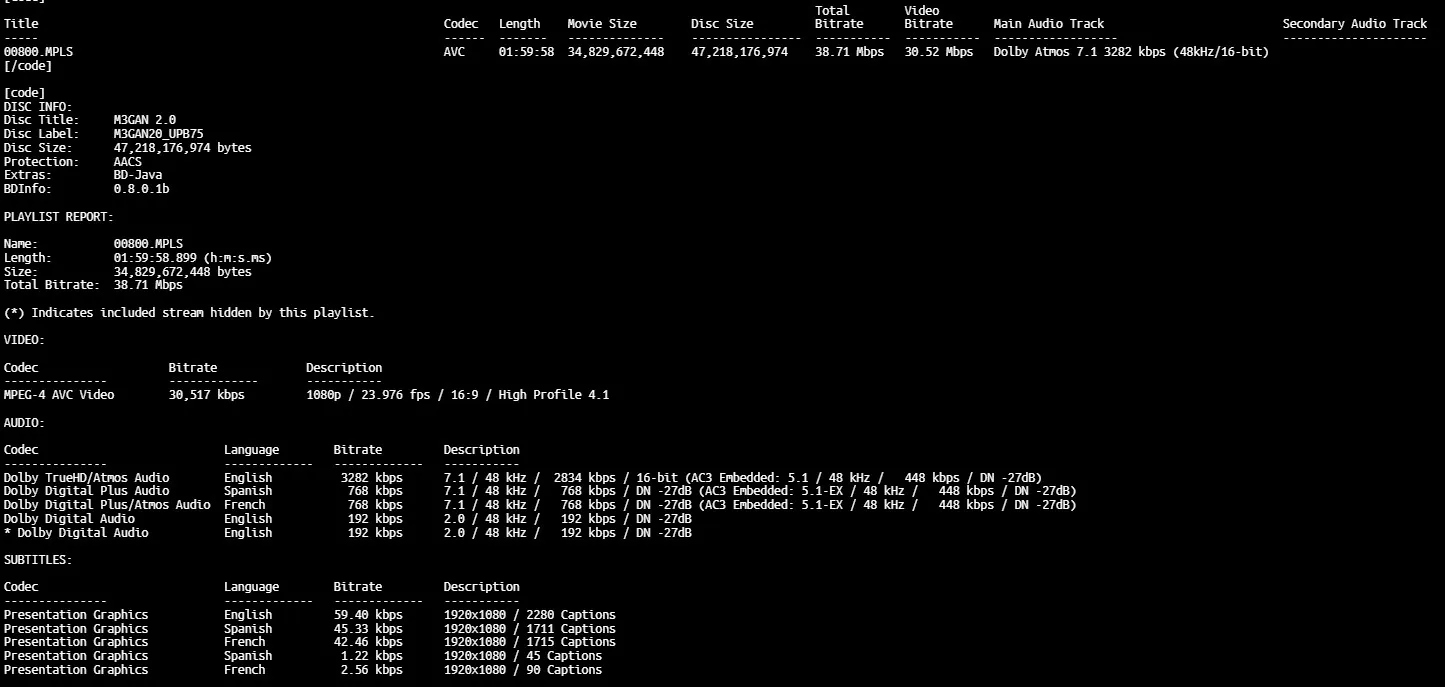Click the 00800.MPLS title in the summary row
The height and width of the screenshot is (687, 1445).
coord(38,52)
